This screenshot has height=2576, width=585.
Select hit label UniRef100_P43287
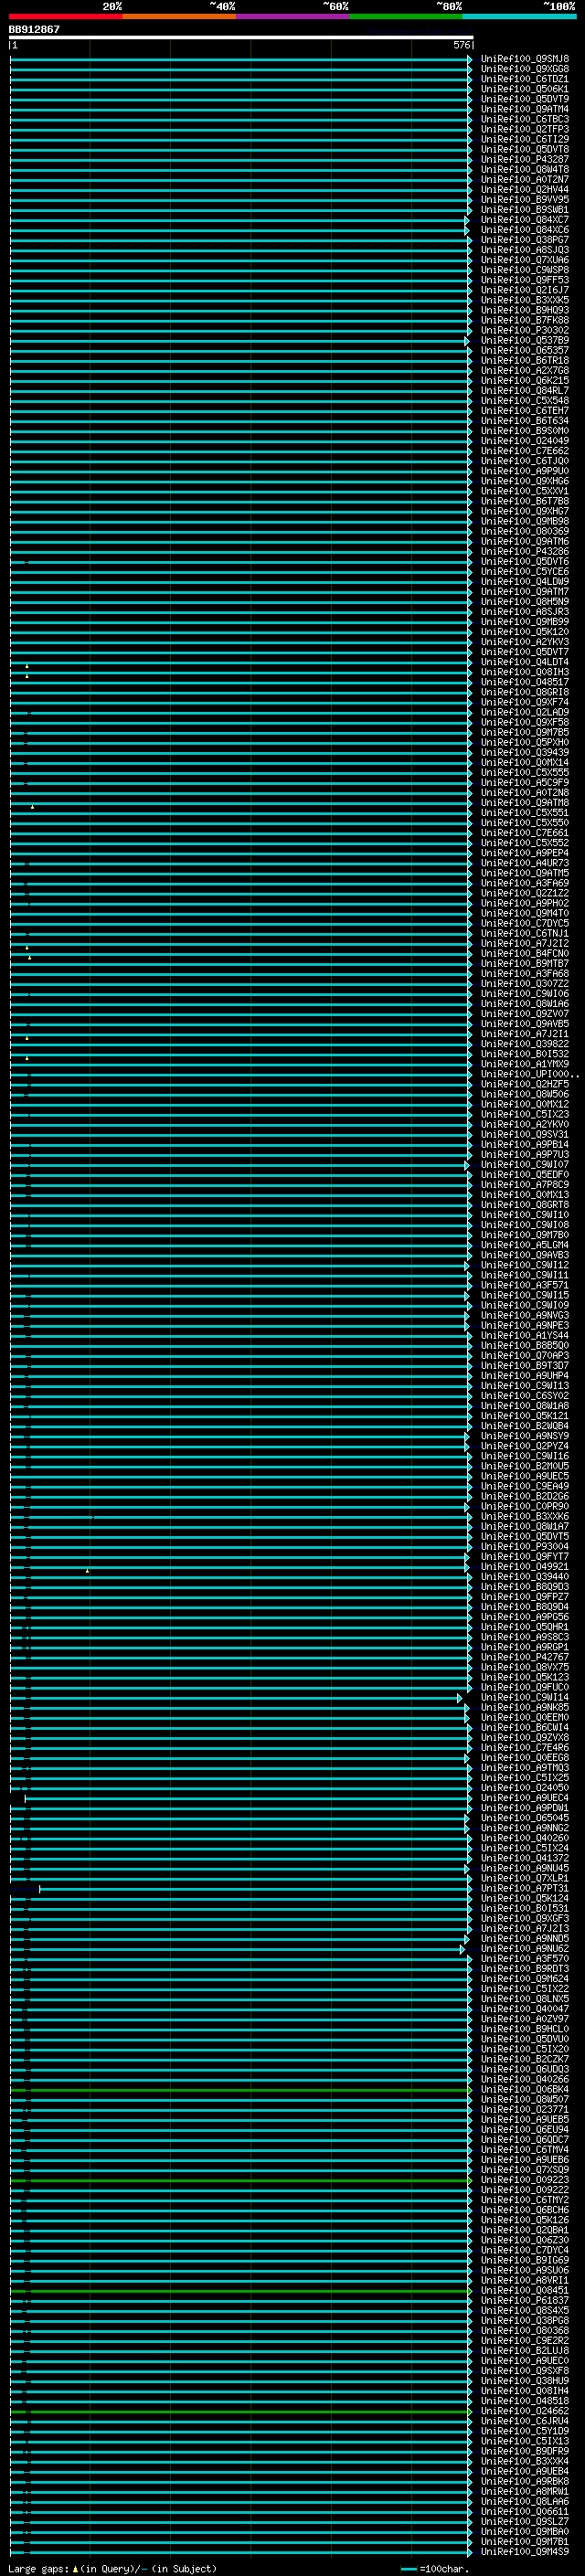click(x=524, y=159)
